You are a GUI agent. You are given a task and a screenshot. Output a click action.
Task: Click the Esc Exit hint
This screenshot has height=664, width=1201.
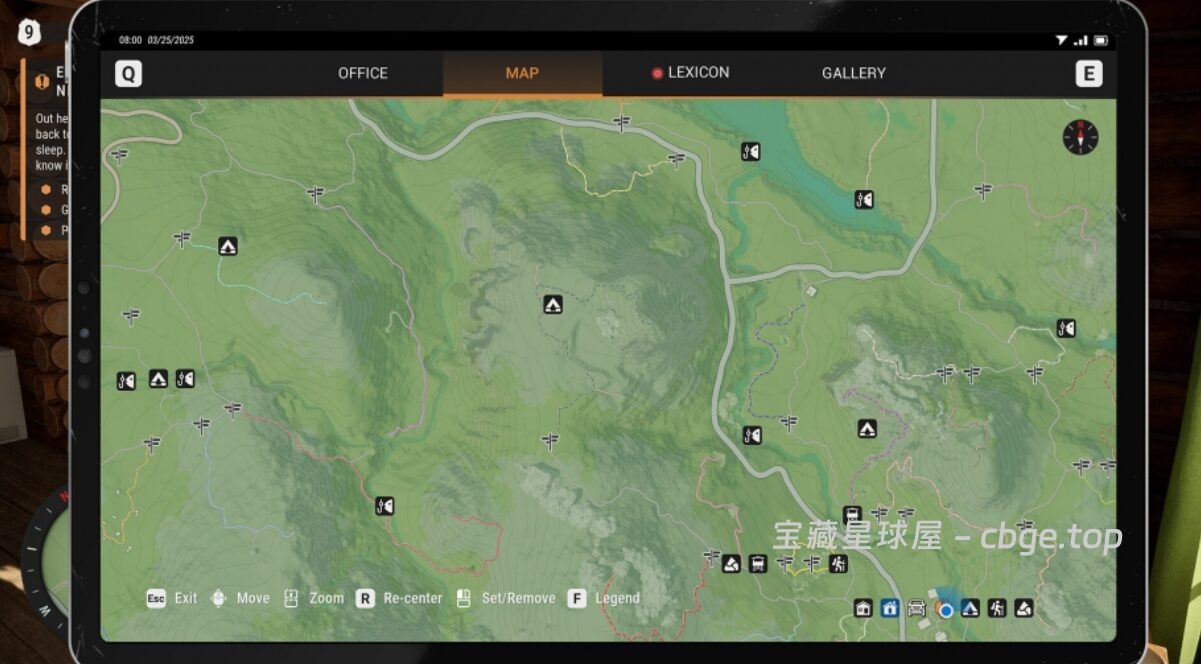172,598
